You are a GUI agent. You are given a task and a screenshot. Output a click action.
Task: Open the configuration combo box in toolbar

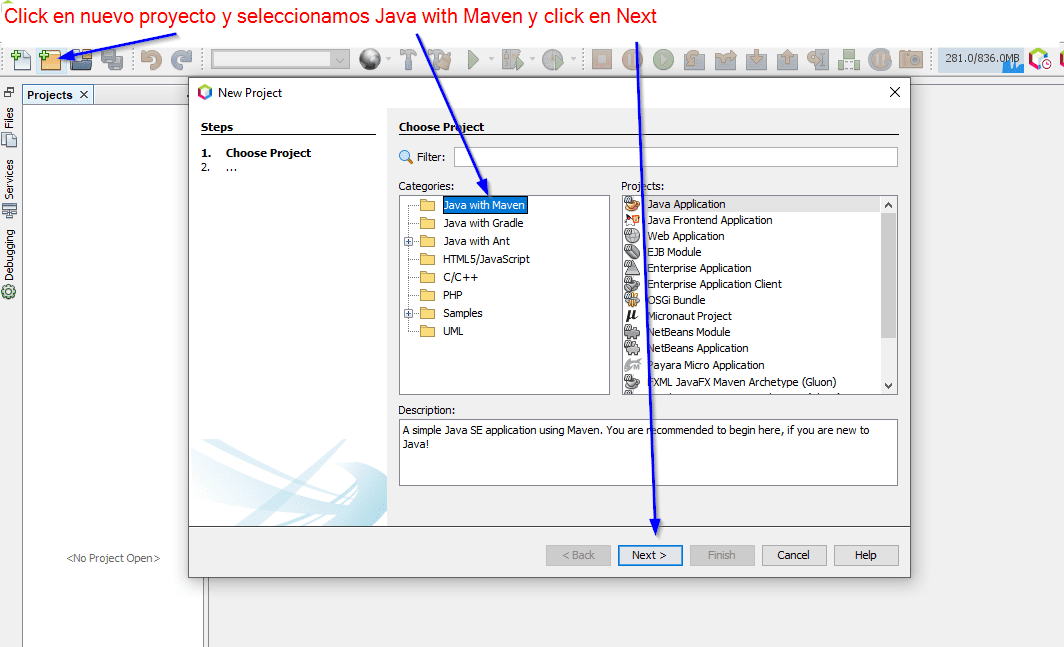(x=281, y=60)
